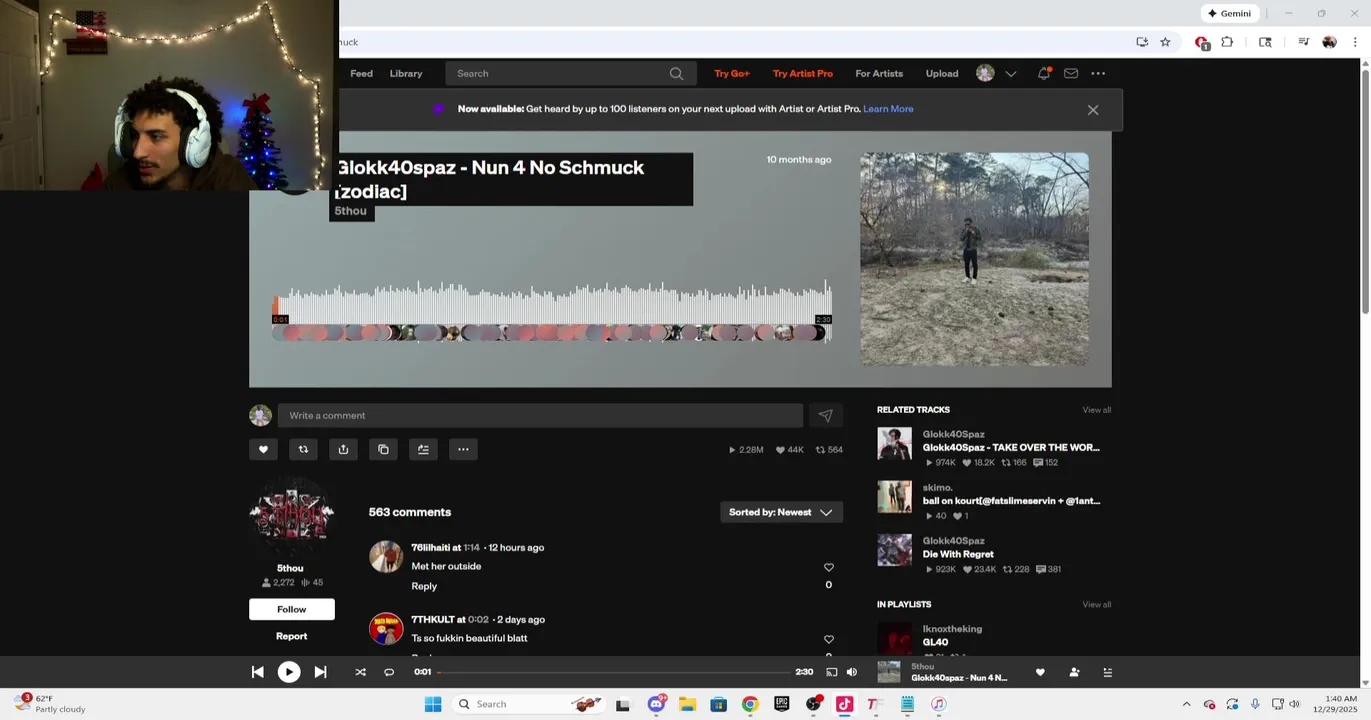Viewport: 1371px width, 720px height.
Task: Click magnifier icon in SoundCloud search
Action: tap(676, 73)
